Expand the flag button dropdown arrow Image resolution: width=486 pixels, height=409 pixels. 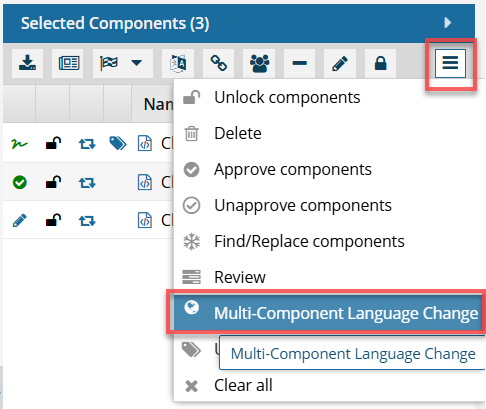pos(137,63)
